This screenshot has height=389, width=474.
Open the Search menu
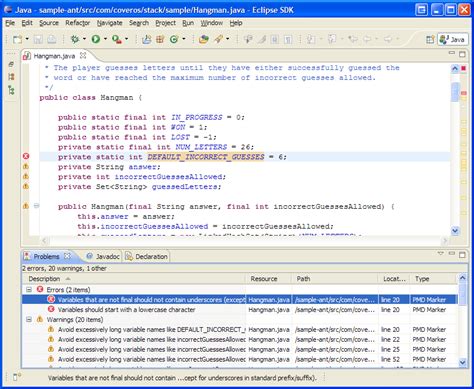coord(139,23)
